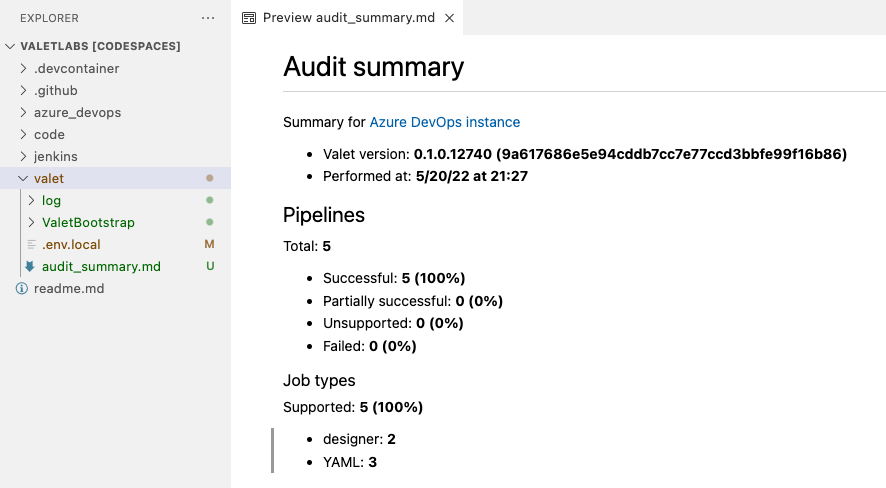Close the Preview audit_summary.md tab
This screenshot has height=488, width=886.
tap(449, 18)
